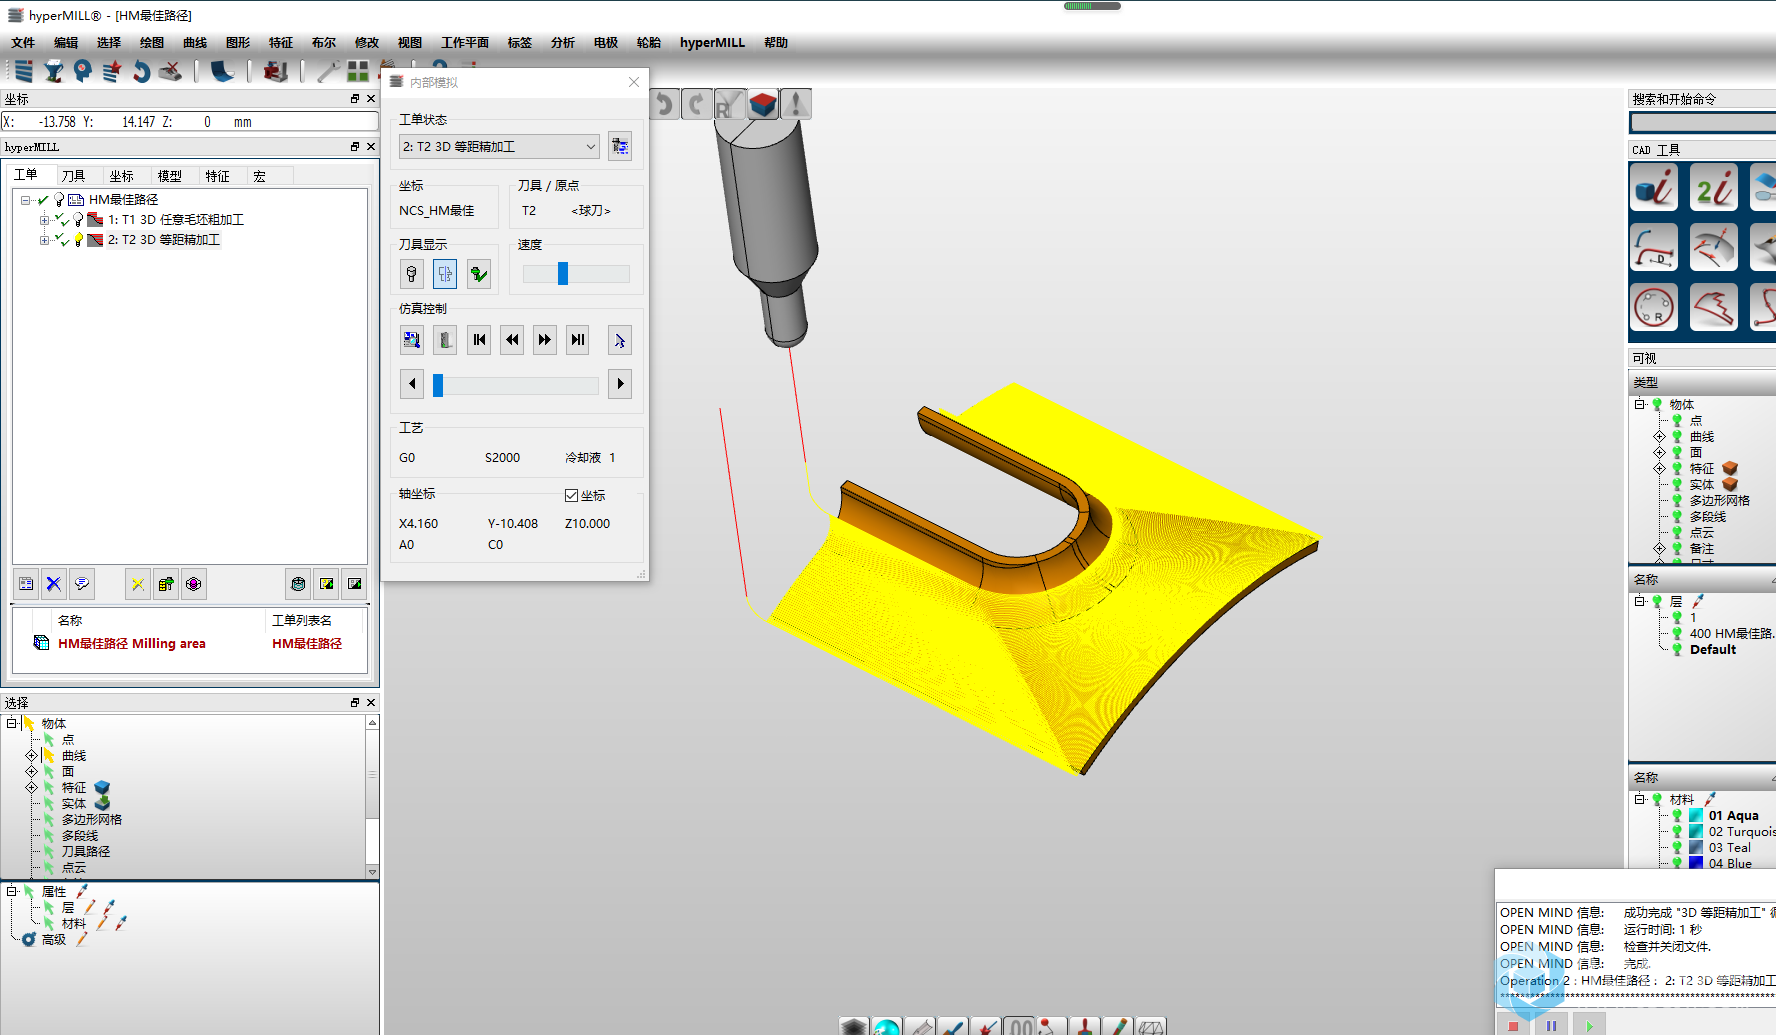
Task: Click the job list button beside job status dropdown
Action: 620,146
